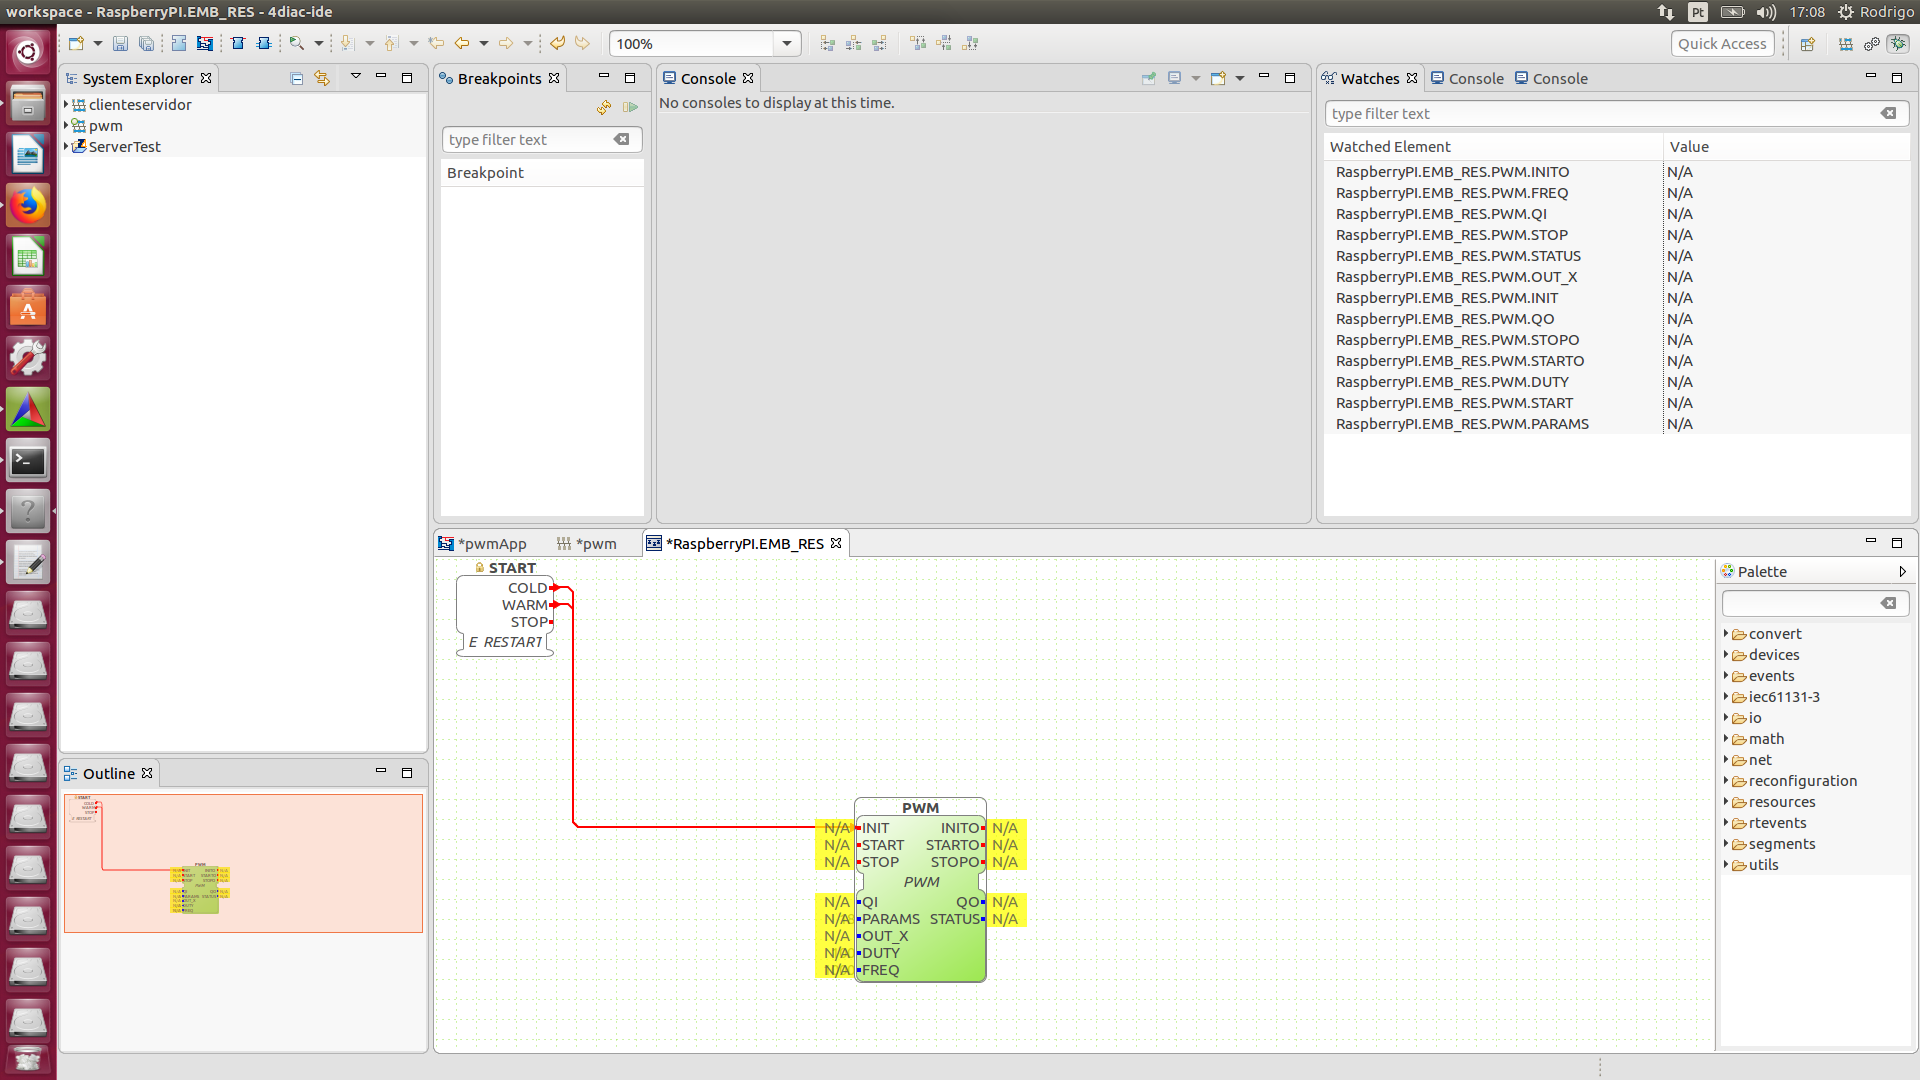Image resolution: width=1920 pixels, height=1080 pixels.
Task: Click the Open Perspective icon
Action: 1807,43
